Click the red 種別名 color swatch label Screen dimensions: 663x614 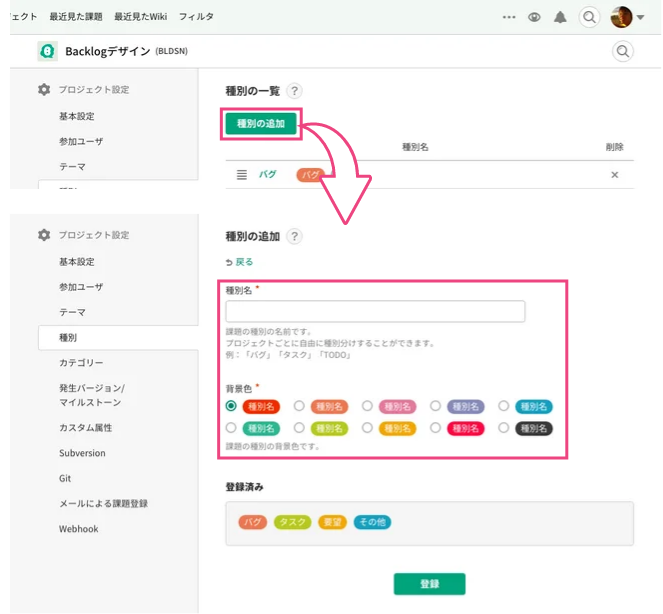click(261, 407)
